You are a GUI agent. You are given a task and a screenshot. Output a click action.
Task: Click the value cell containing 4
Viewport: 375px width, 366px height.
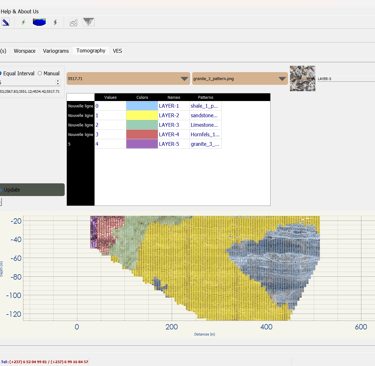[110, 144]
